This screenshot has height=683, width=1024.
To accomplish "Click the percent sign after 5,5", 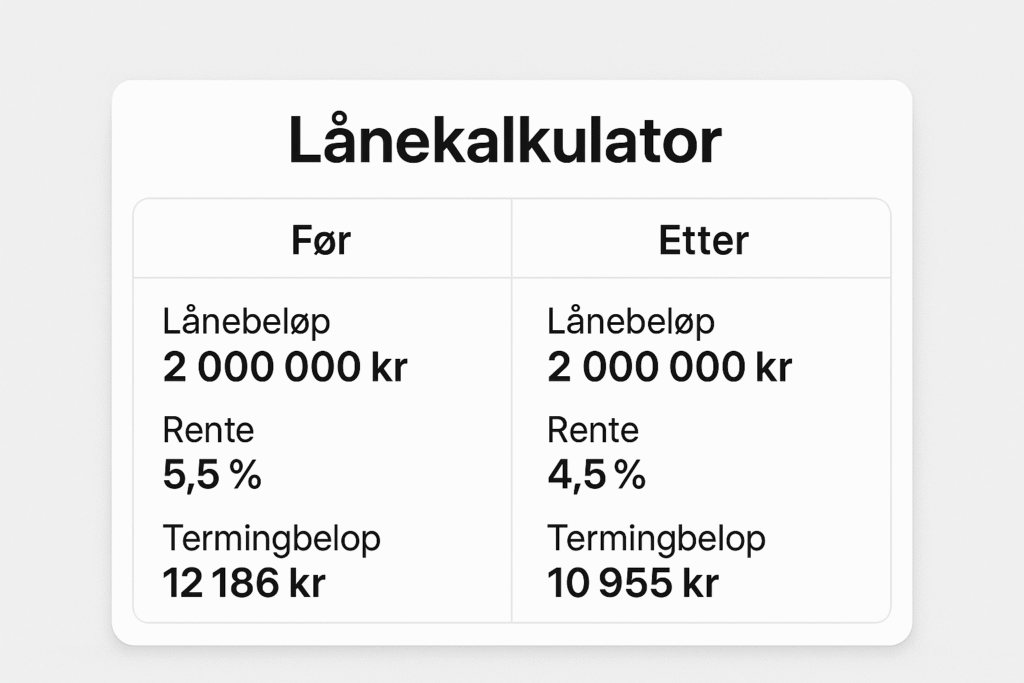I will pos(246,476).
